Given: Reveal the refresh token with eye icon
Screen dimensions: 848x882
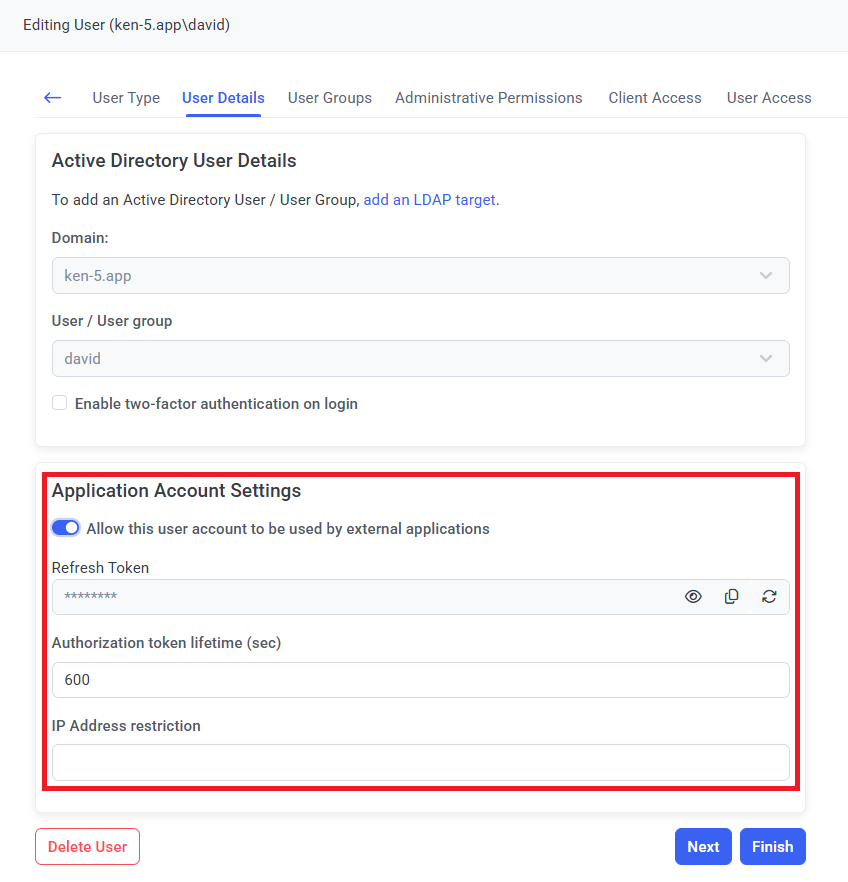Looking at the screenshot, I should tap(693, 597).
